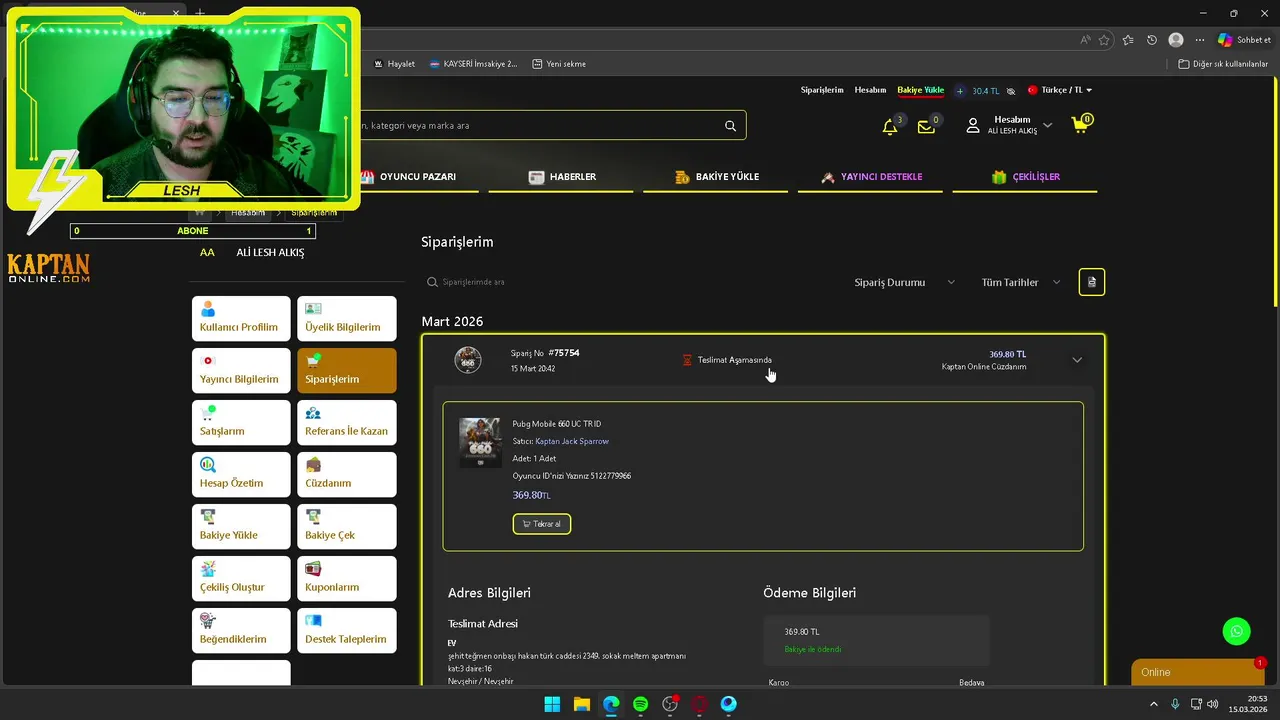Screen dimensions: 1280x720
Task: Click order number #75754 text
Action: tap(564, 353)
